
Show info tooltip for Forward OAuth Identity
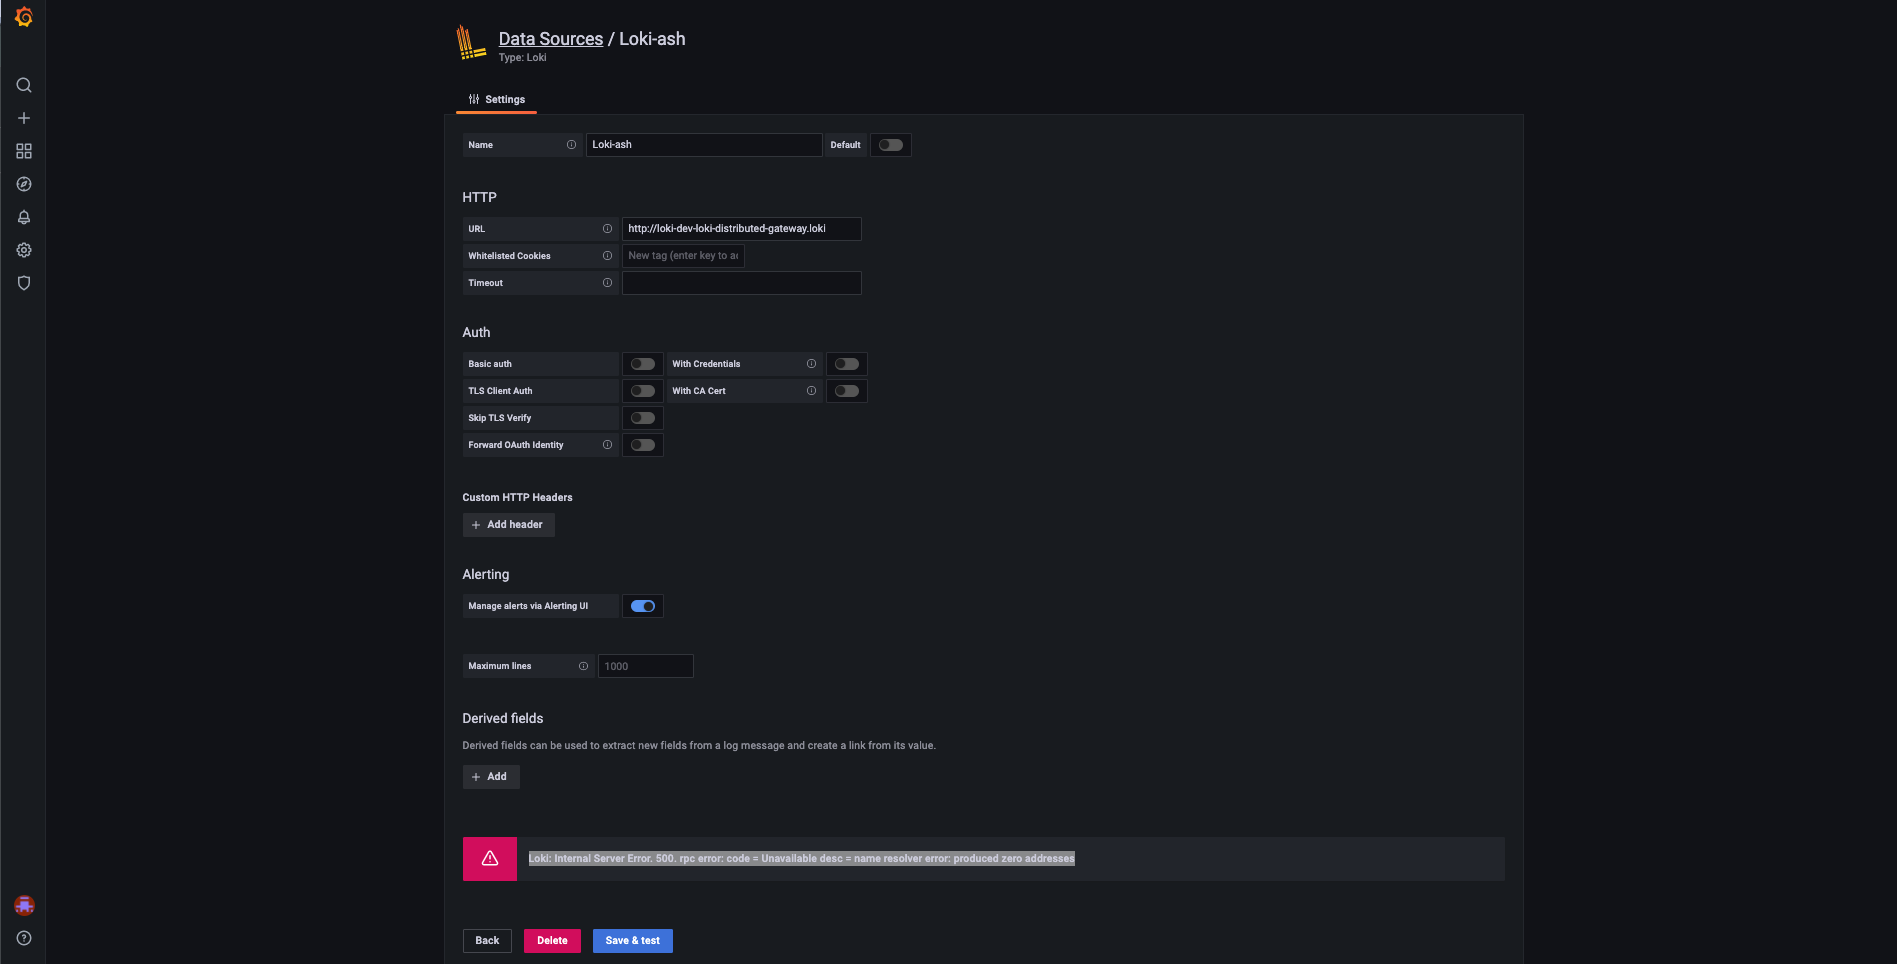coord(607,445)
